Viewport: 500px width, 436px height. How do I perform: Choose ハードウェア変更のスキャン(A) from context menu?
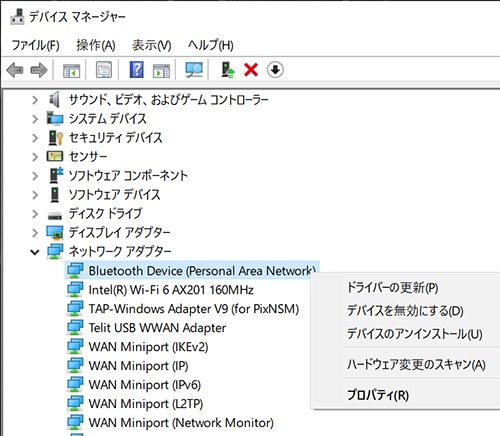click(x=416, y=364)
